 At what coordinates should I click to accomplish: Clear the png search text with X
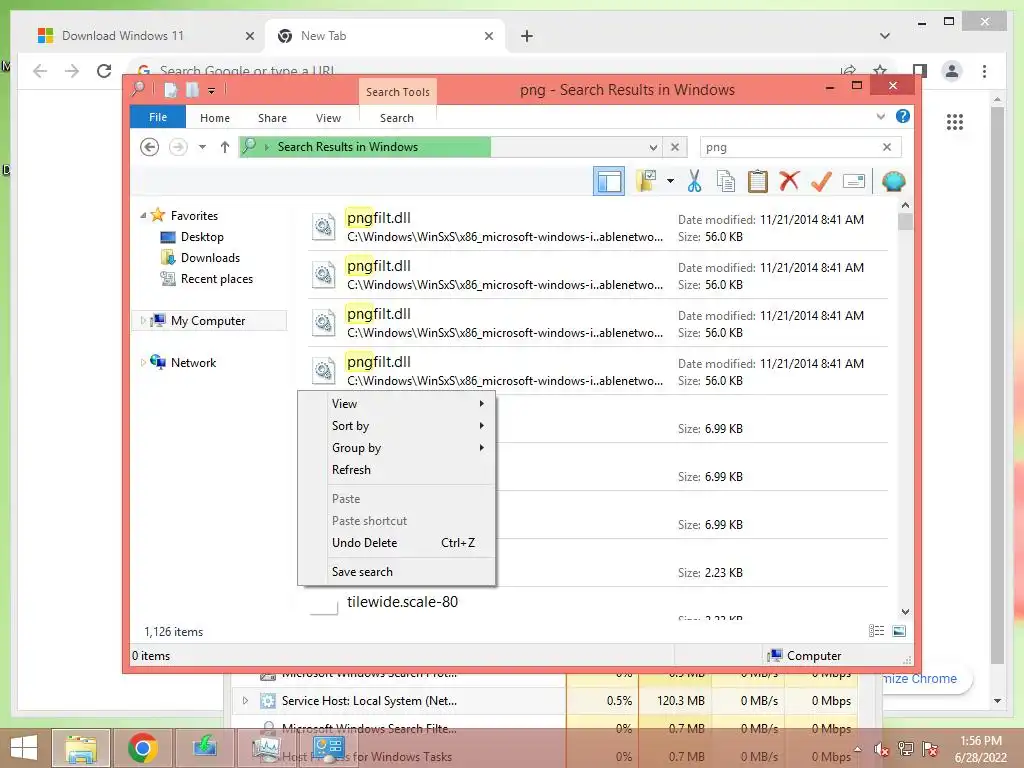pyautogui.click(x=887, y=147)
